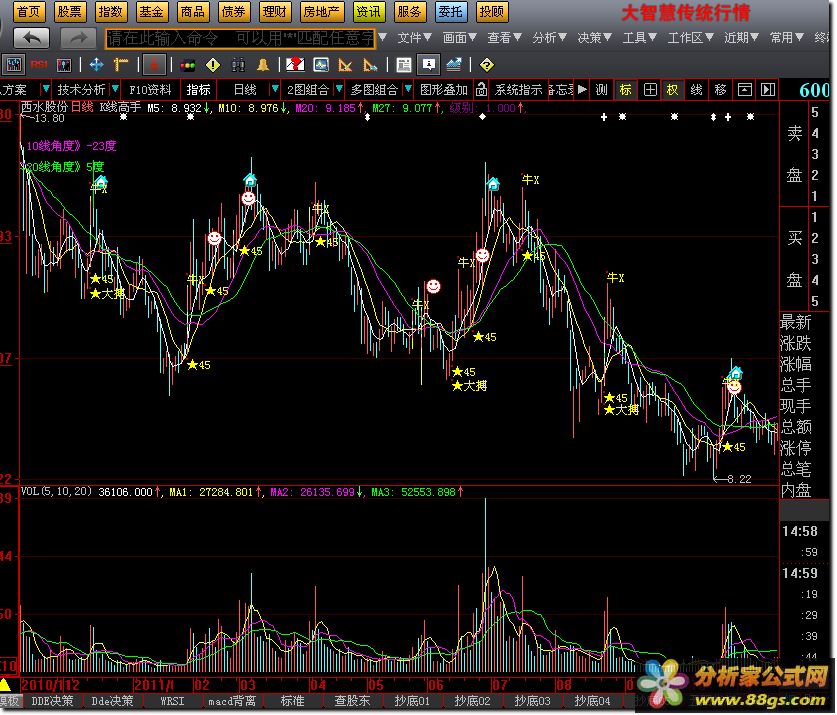
Task: Click the 指标 indicator button
Action: point(199,90)
